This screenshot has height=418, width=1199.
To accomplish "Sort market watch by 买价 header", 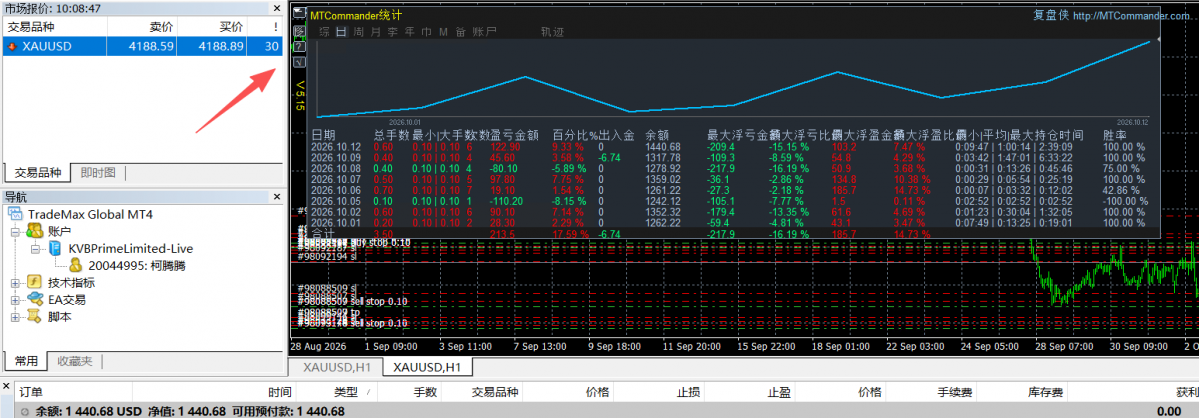I will click(213, 27).
